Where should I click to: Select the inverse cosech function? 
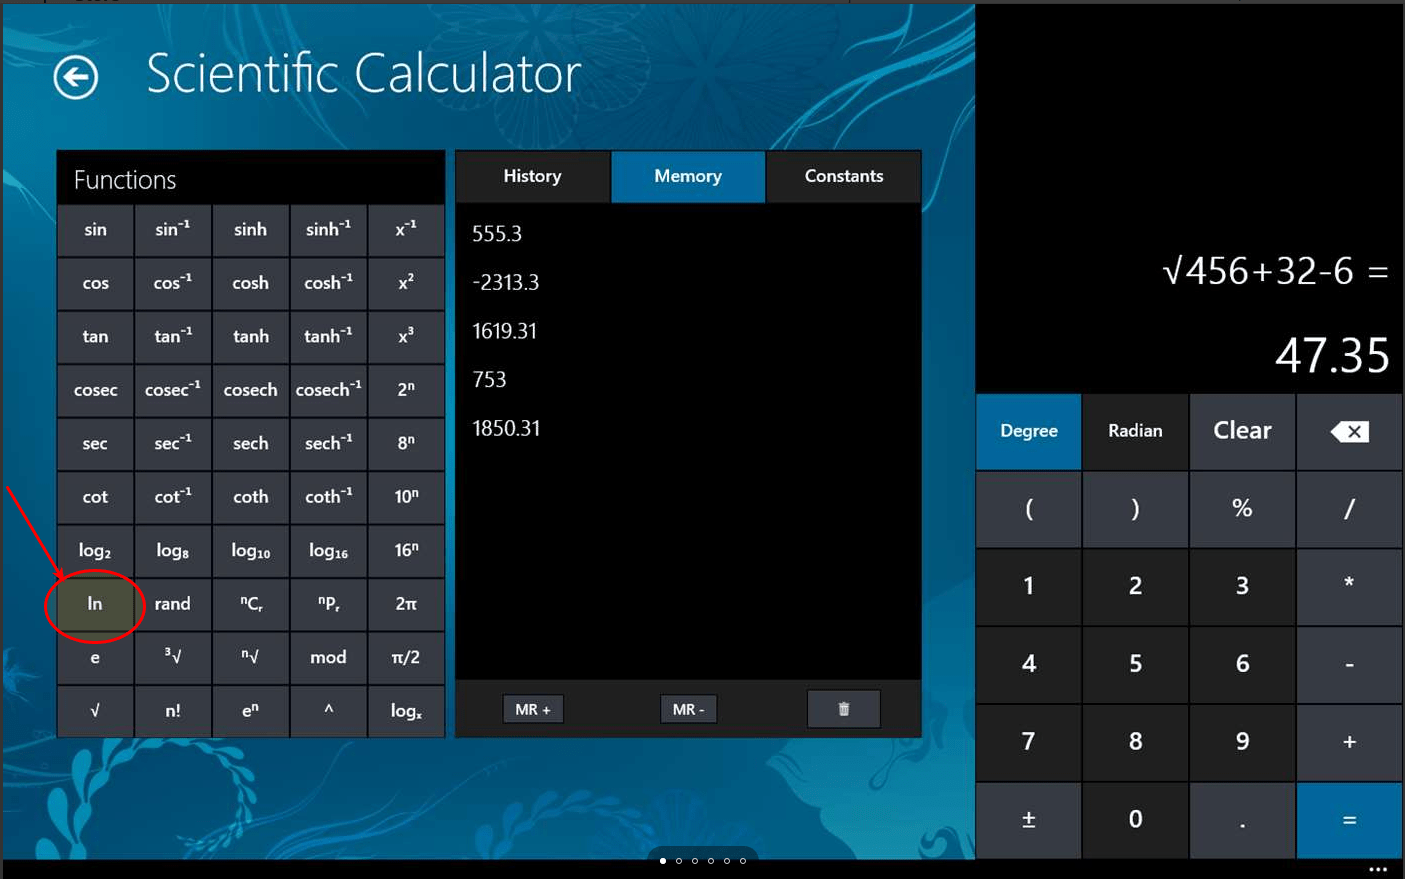pyautogui.click(x=328, y=389)
